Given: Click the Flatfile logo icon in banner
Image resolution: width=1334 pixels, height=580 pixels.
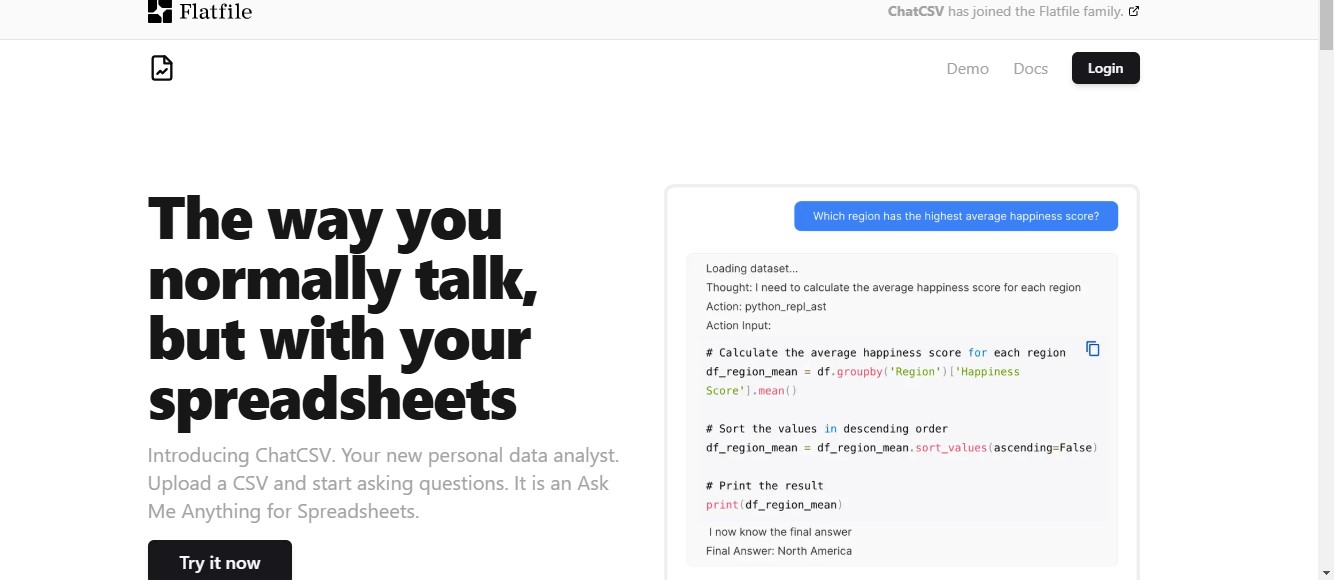Looking at the screenshot, I should (x=160, y=11).
